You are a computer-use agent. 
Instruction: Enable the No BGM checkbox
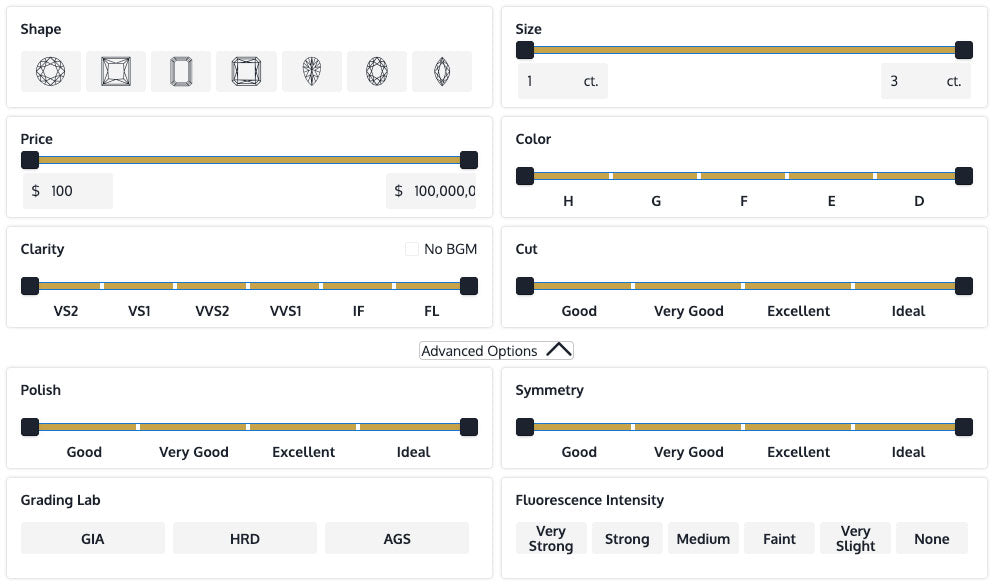pos(412,249)
